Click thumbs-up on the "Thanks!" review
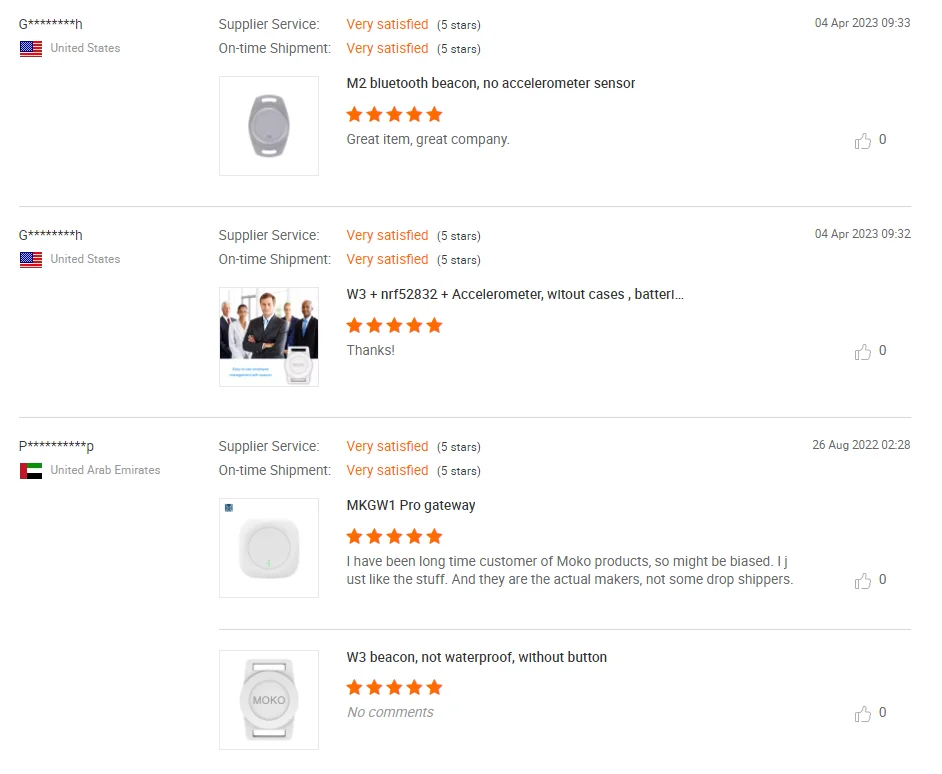Viewport: 942px width, 774px height. (x=863, y=352)
